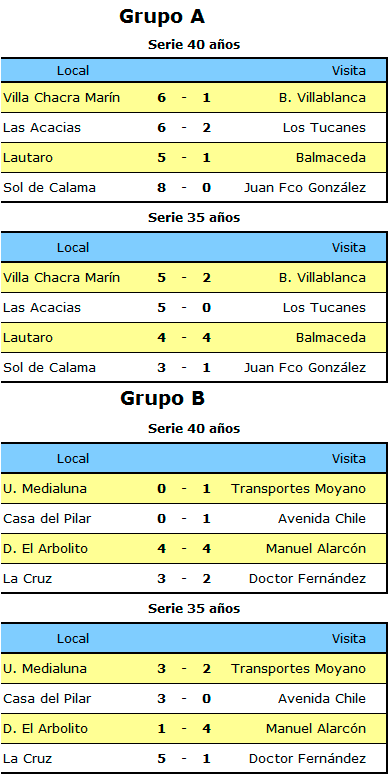This screenshot has height=774, width=388.
Task: Click the Grupo B heading
Action: (x=162, y=398)
